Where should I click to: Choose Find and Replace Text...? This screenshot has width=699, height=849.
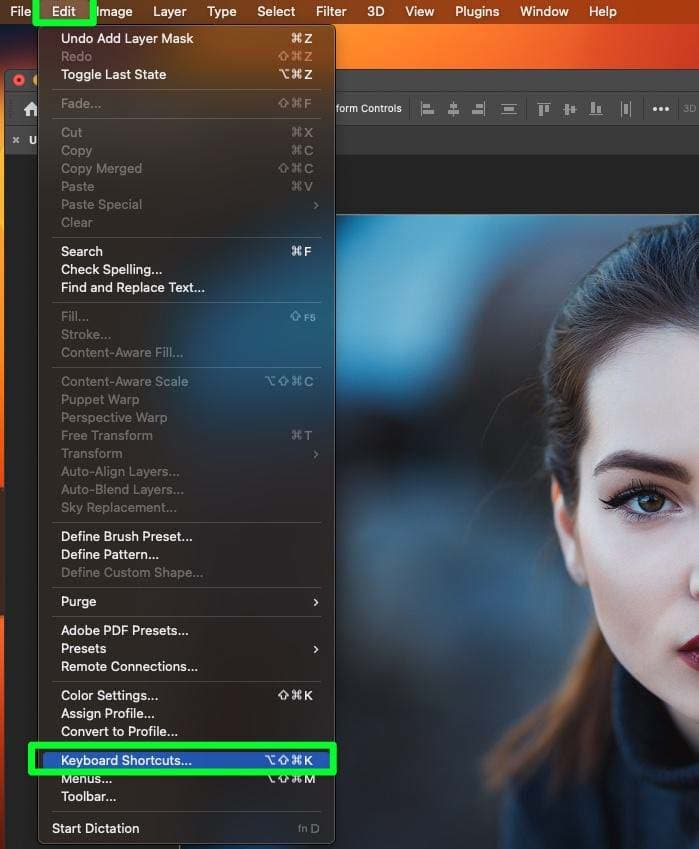pyautogui.click(x=187, y=288)
